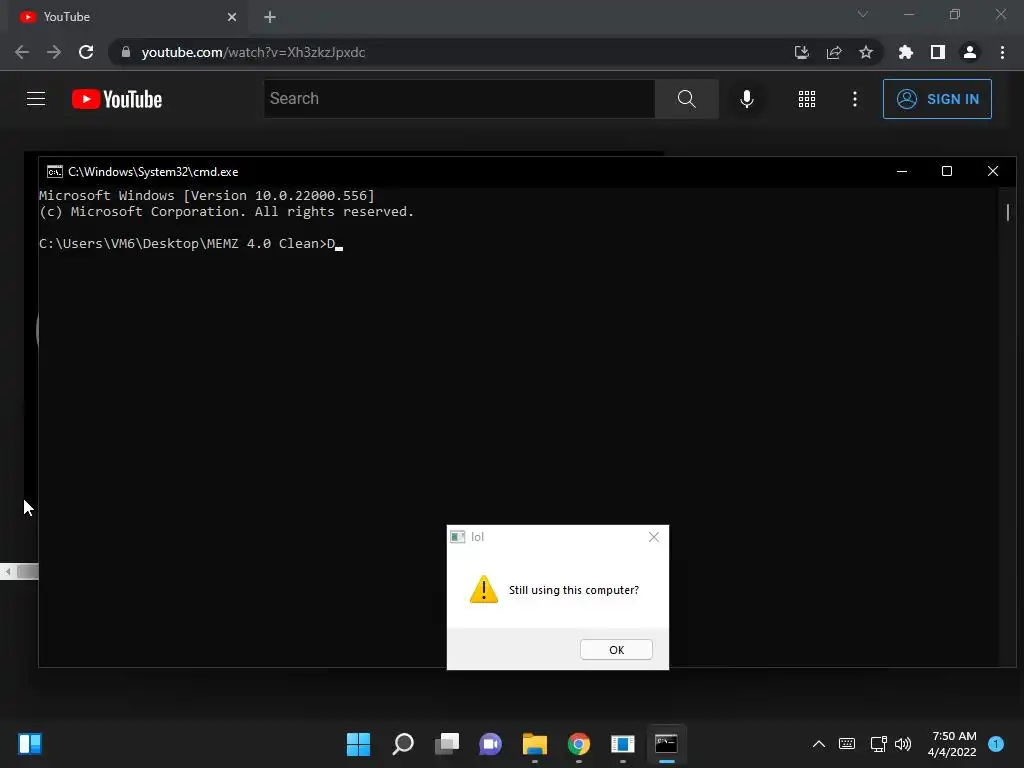The width and height of the screenshot is (1024, 768).
Task: Open a new browser tab
Action: pyautogui.click(x=270, y=17)
